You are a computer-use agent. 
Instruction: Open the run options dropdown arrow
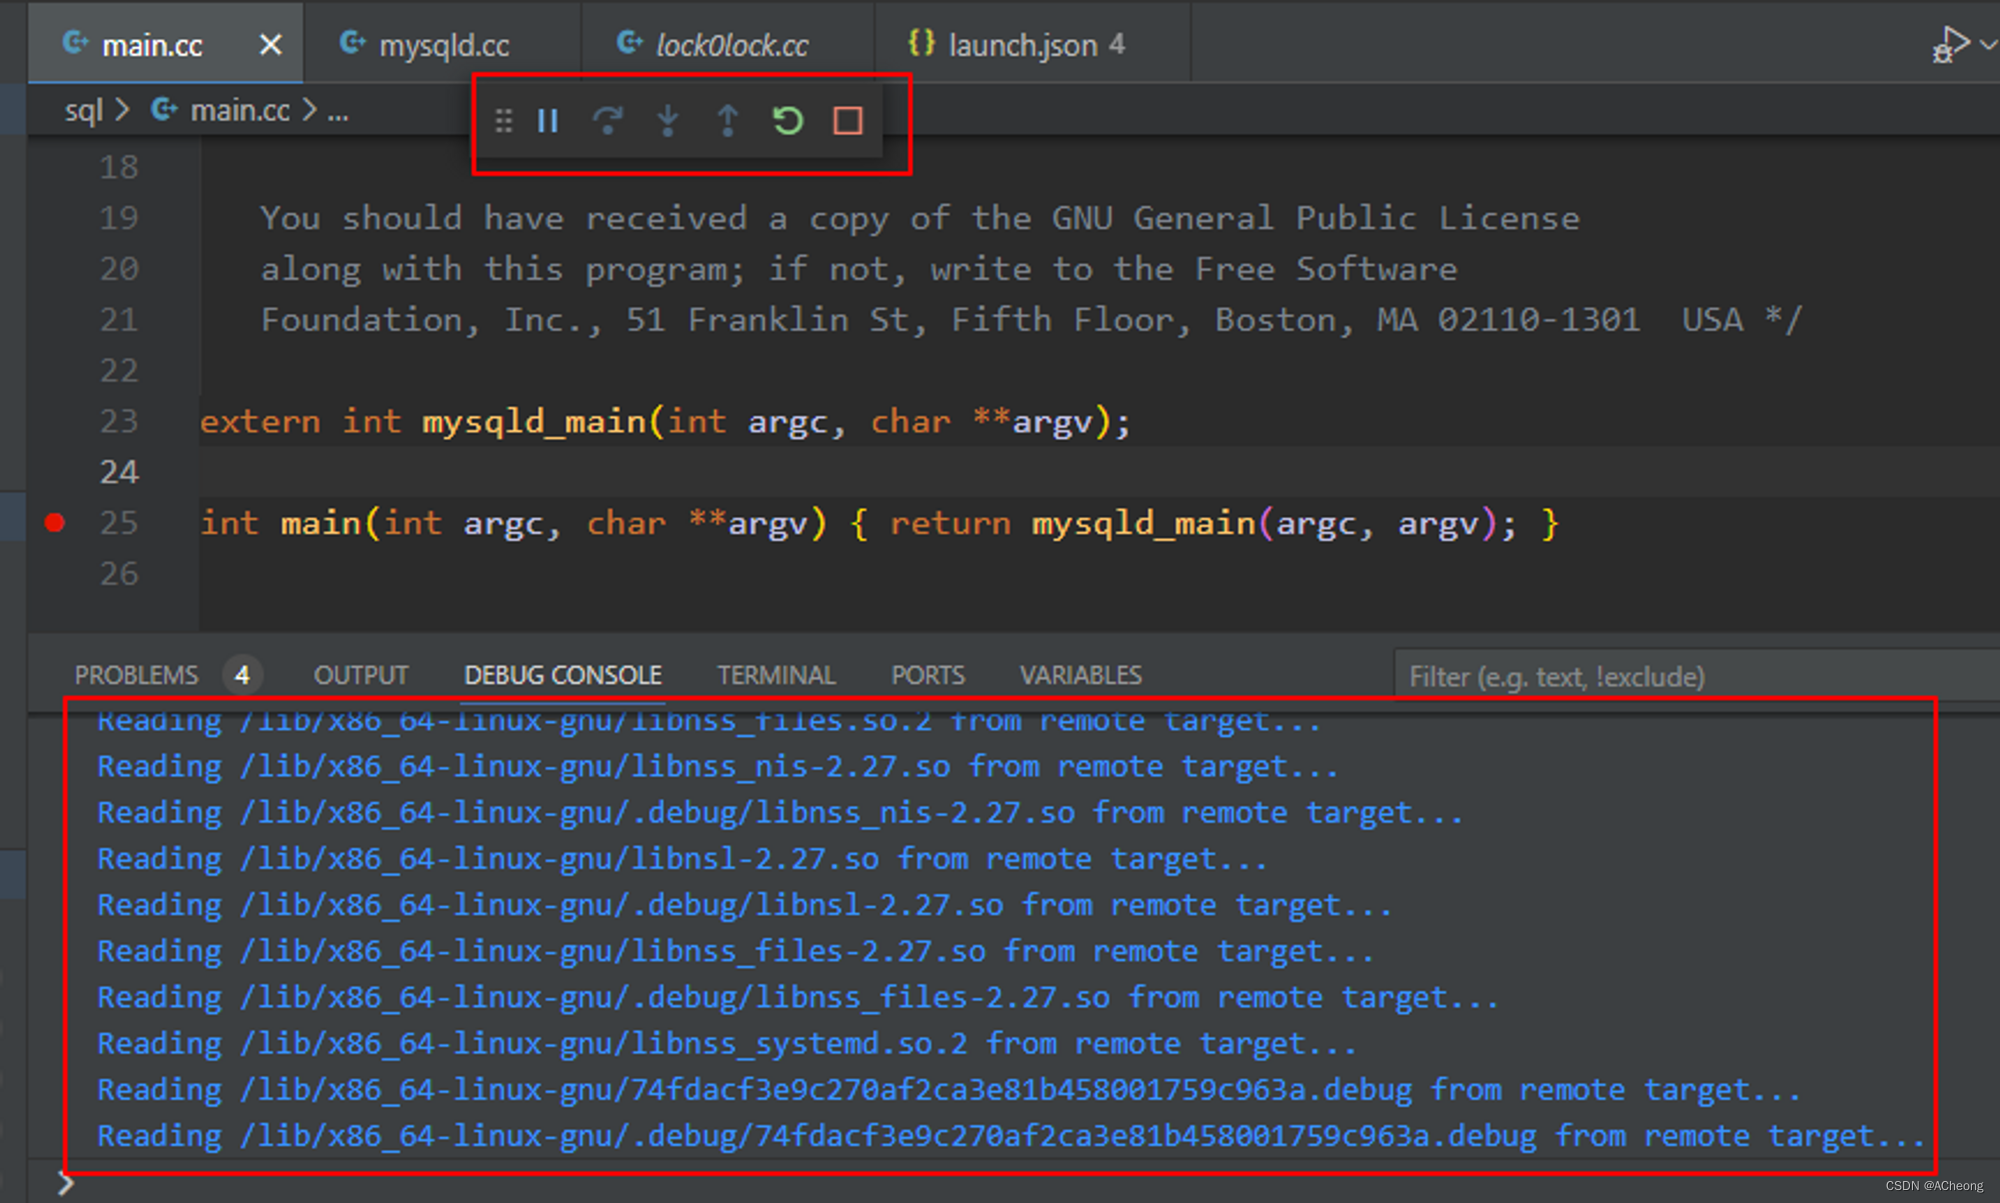(1988, 45)
